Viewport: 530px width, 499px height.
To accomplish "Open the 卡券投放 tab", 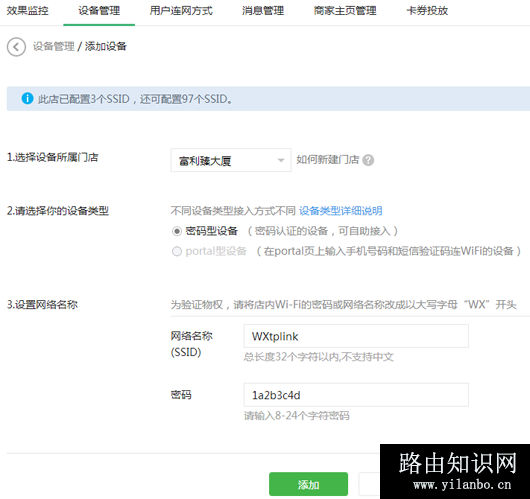I will (427, 11).
